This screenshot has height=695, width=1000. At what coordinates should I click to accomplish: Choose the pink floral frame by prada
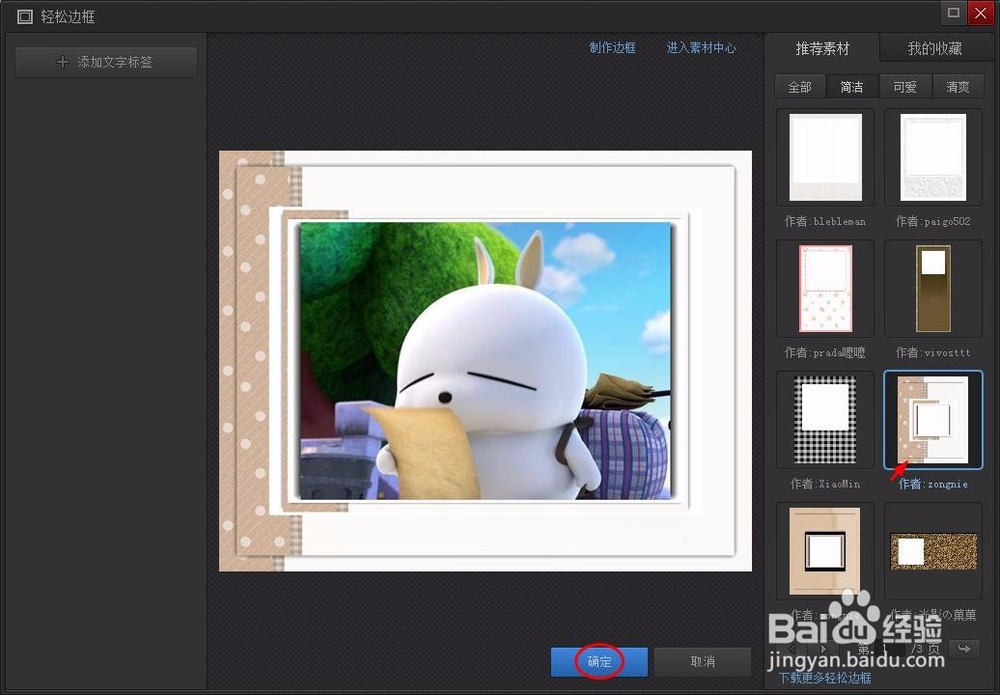point(825,288)
